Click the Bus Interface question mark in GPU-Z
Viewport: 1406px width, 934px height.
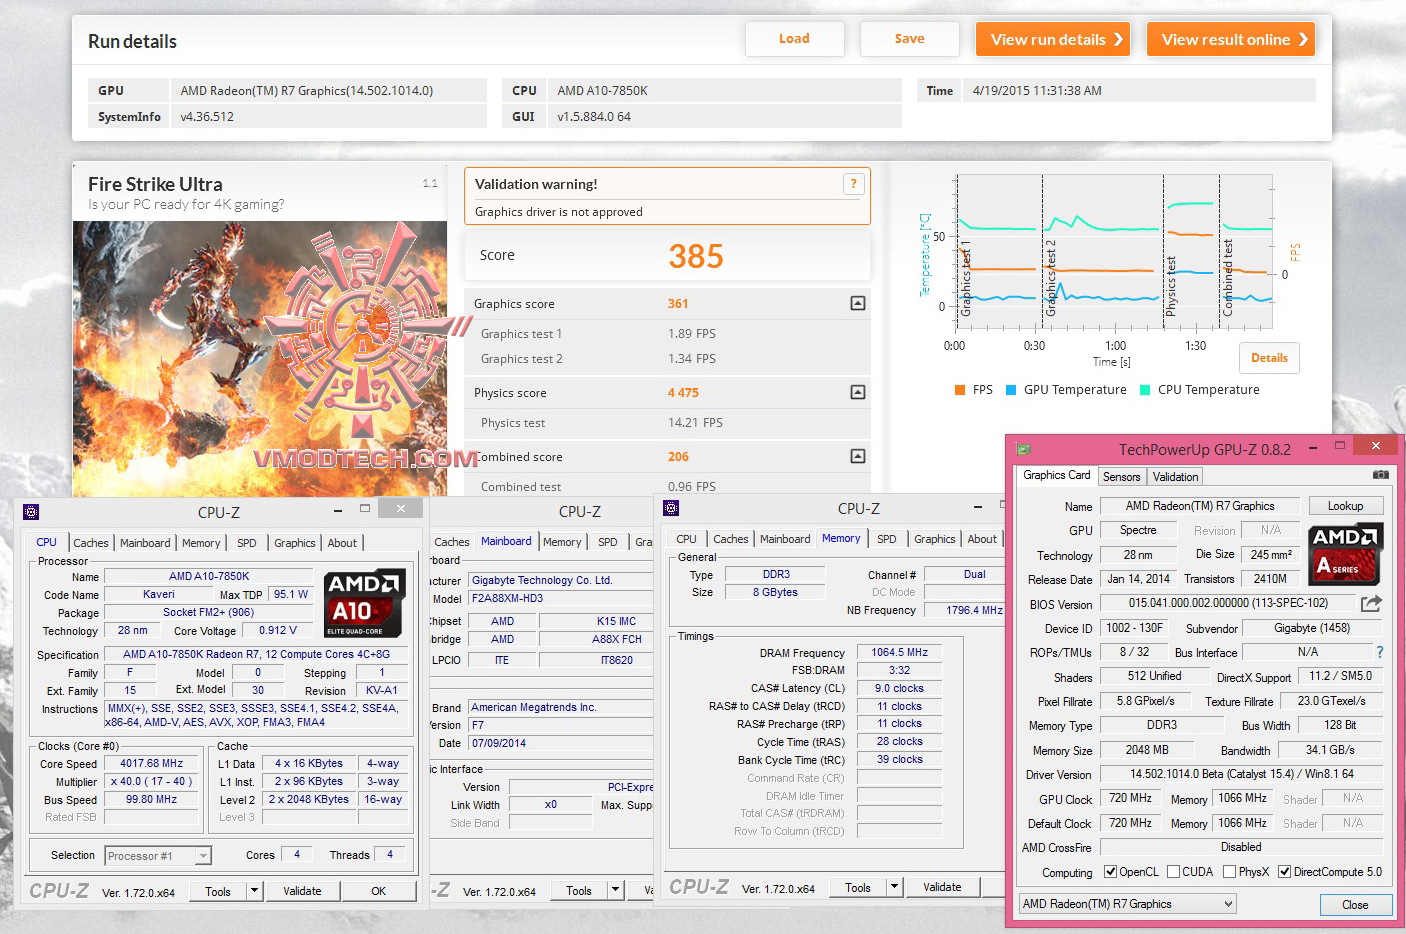[x=1380, y=652]
